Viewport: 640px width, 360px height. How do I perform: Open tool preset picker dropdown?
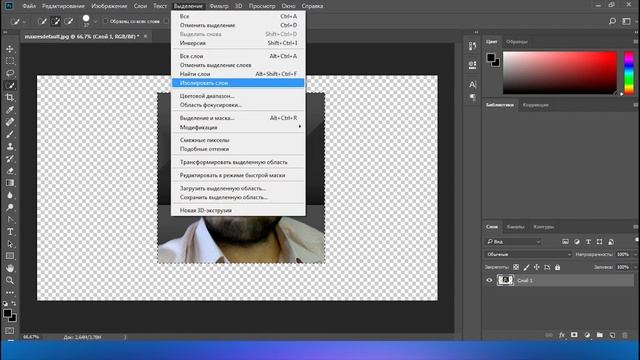24,21
